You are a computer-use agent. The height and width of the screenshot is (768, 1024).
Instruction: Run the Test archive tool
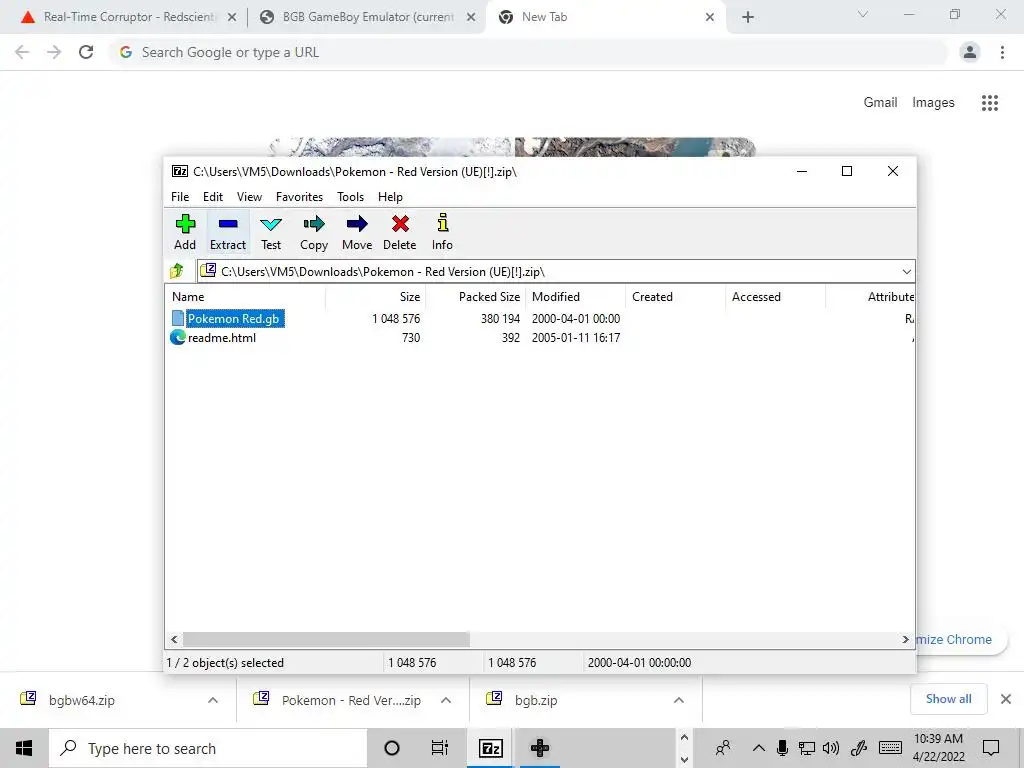point(271,232)
